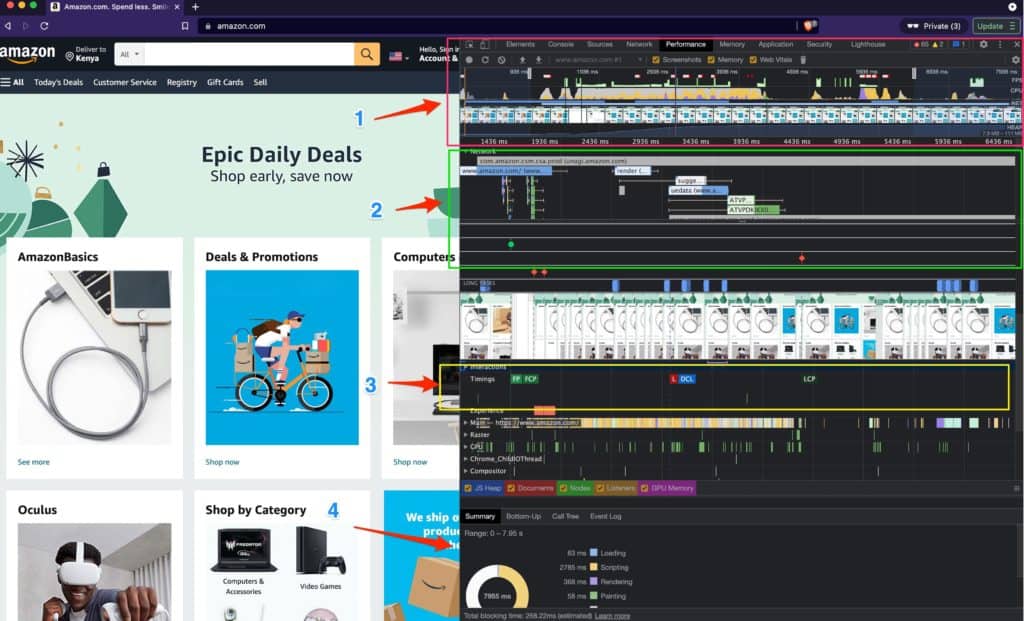Uncheck the Nodes checkbox
1024x621 pixels.
(x=562, y=488)
